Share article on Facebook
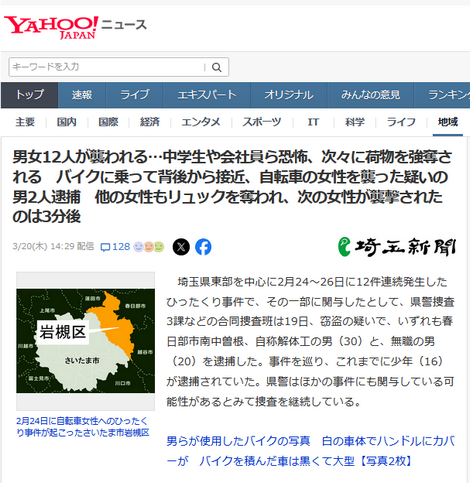Viewport: 470px width, 483px height. 203,247
